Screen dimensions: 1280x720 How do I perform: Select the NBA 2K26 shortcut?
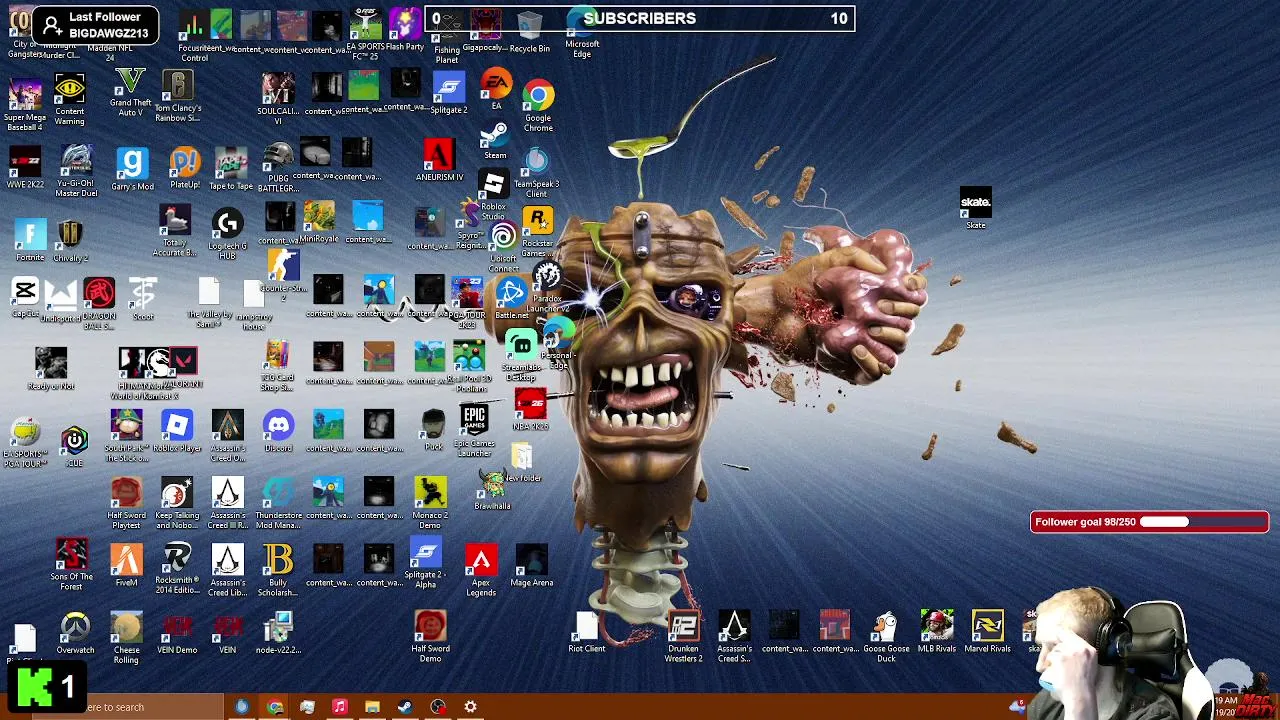tap(530, 409)
